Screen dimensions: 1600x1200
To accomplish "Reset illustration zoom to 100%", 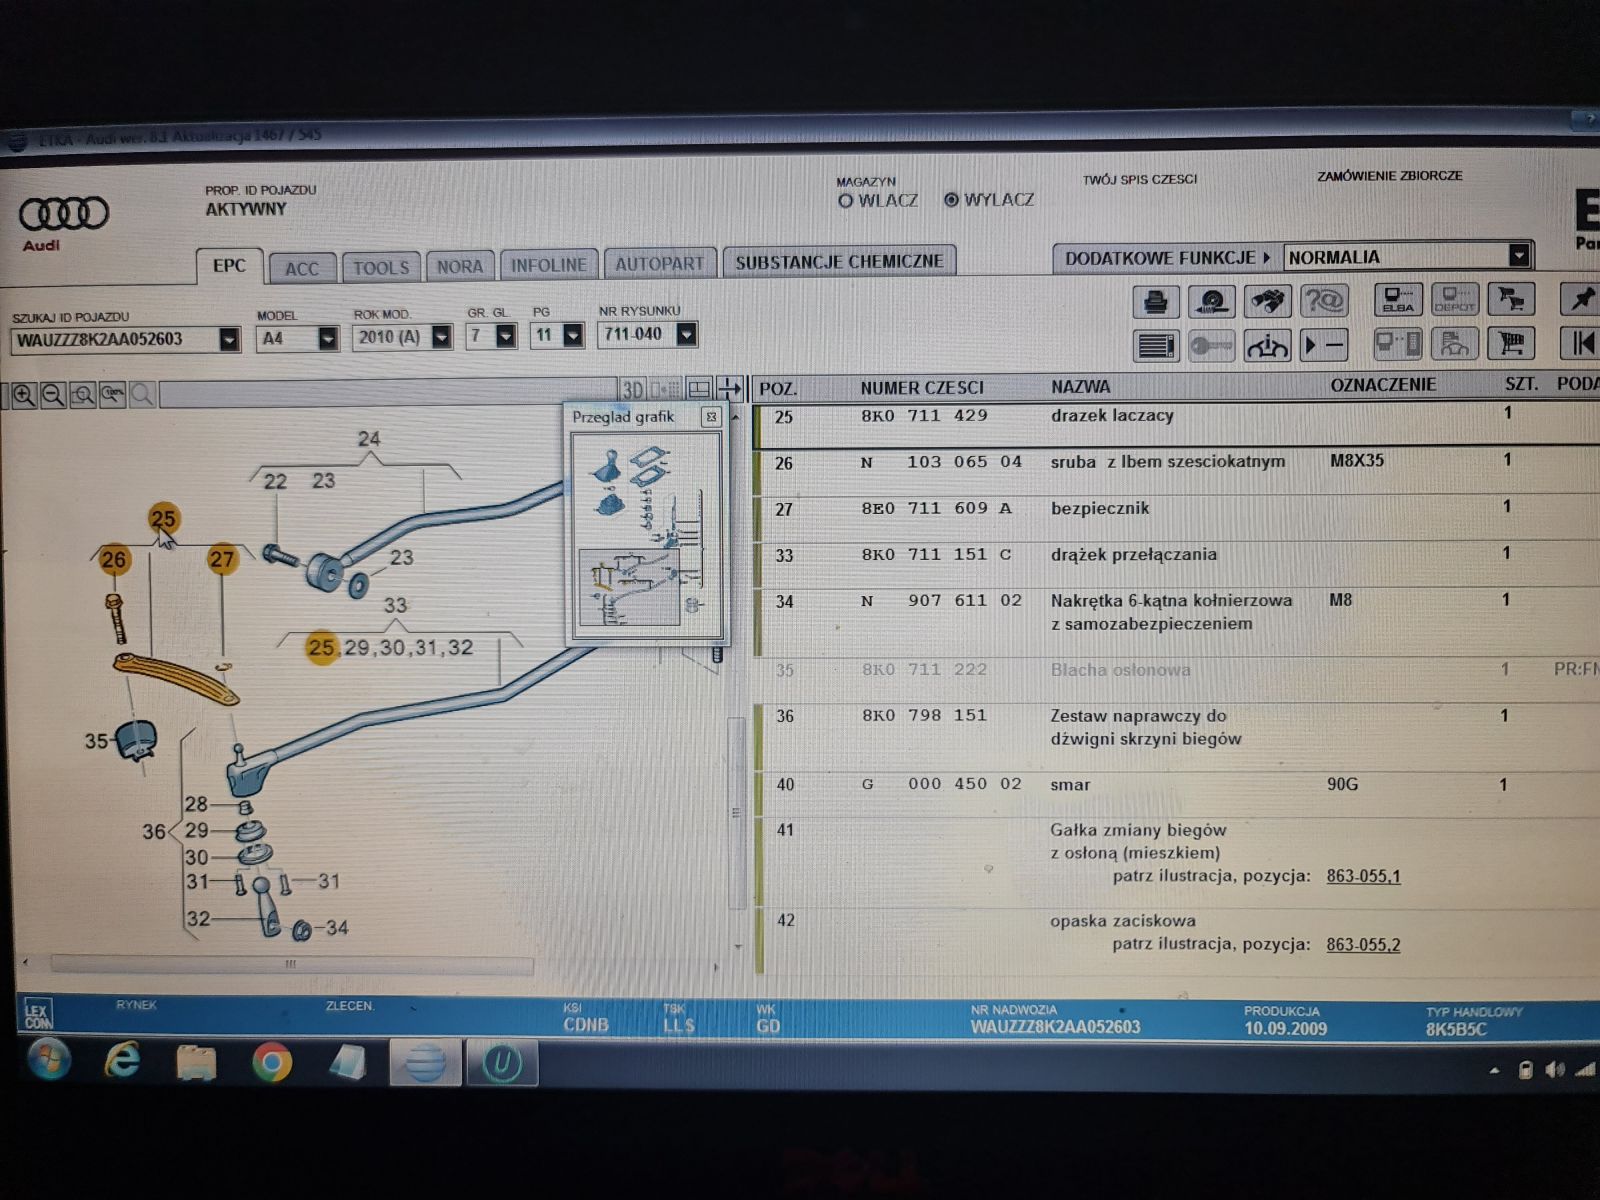I will (x=112, y=395).
